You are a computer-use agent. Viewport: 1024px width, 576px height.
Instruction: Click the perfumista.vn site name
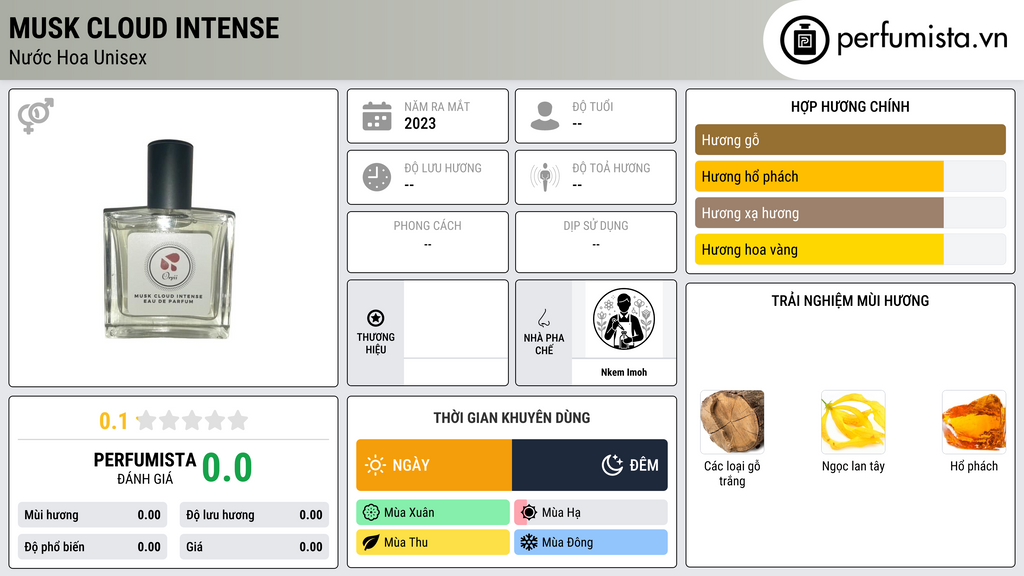coord(922,39)
